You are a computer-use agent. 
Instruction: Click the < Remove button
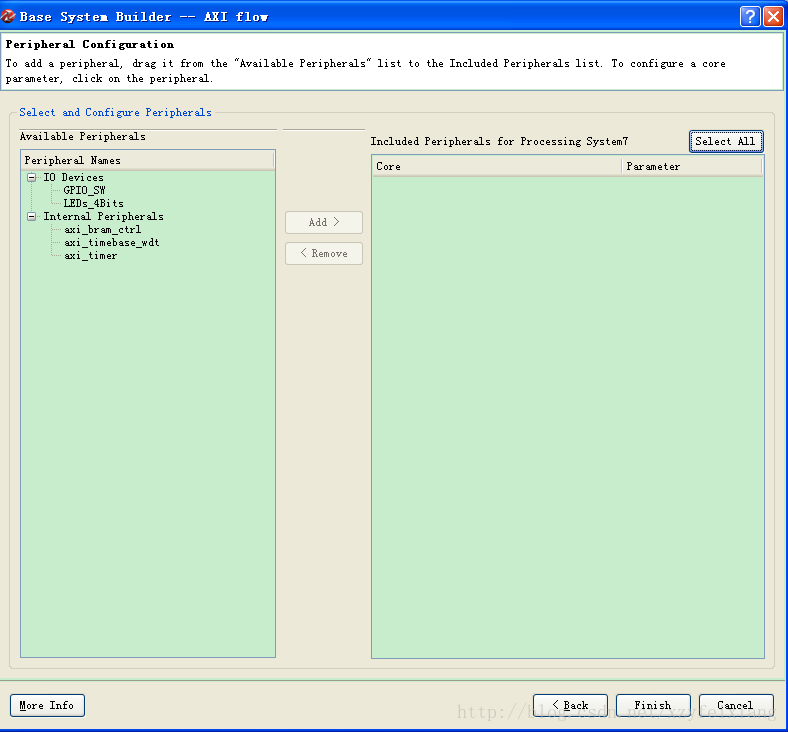[324, 253]
